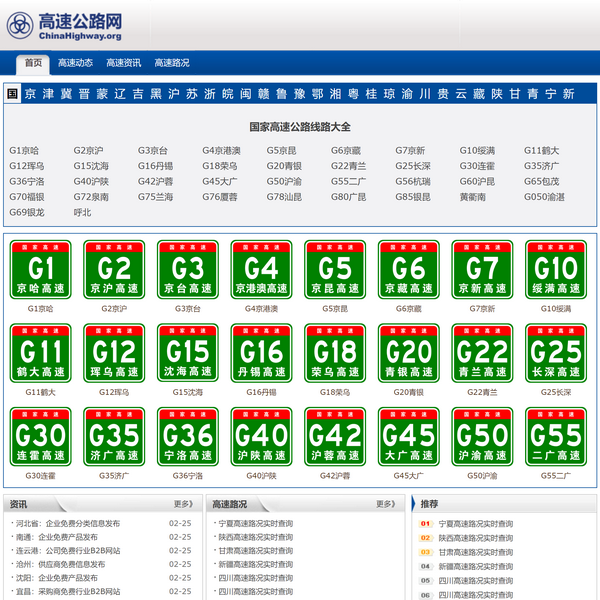
Task: Select the G36 宁洛高速 sign icon
Action: click(188, 437)
